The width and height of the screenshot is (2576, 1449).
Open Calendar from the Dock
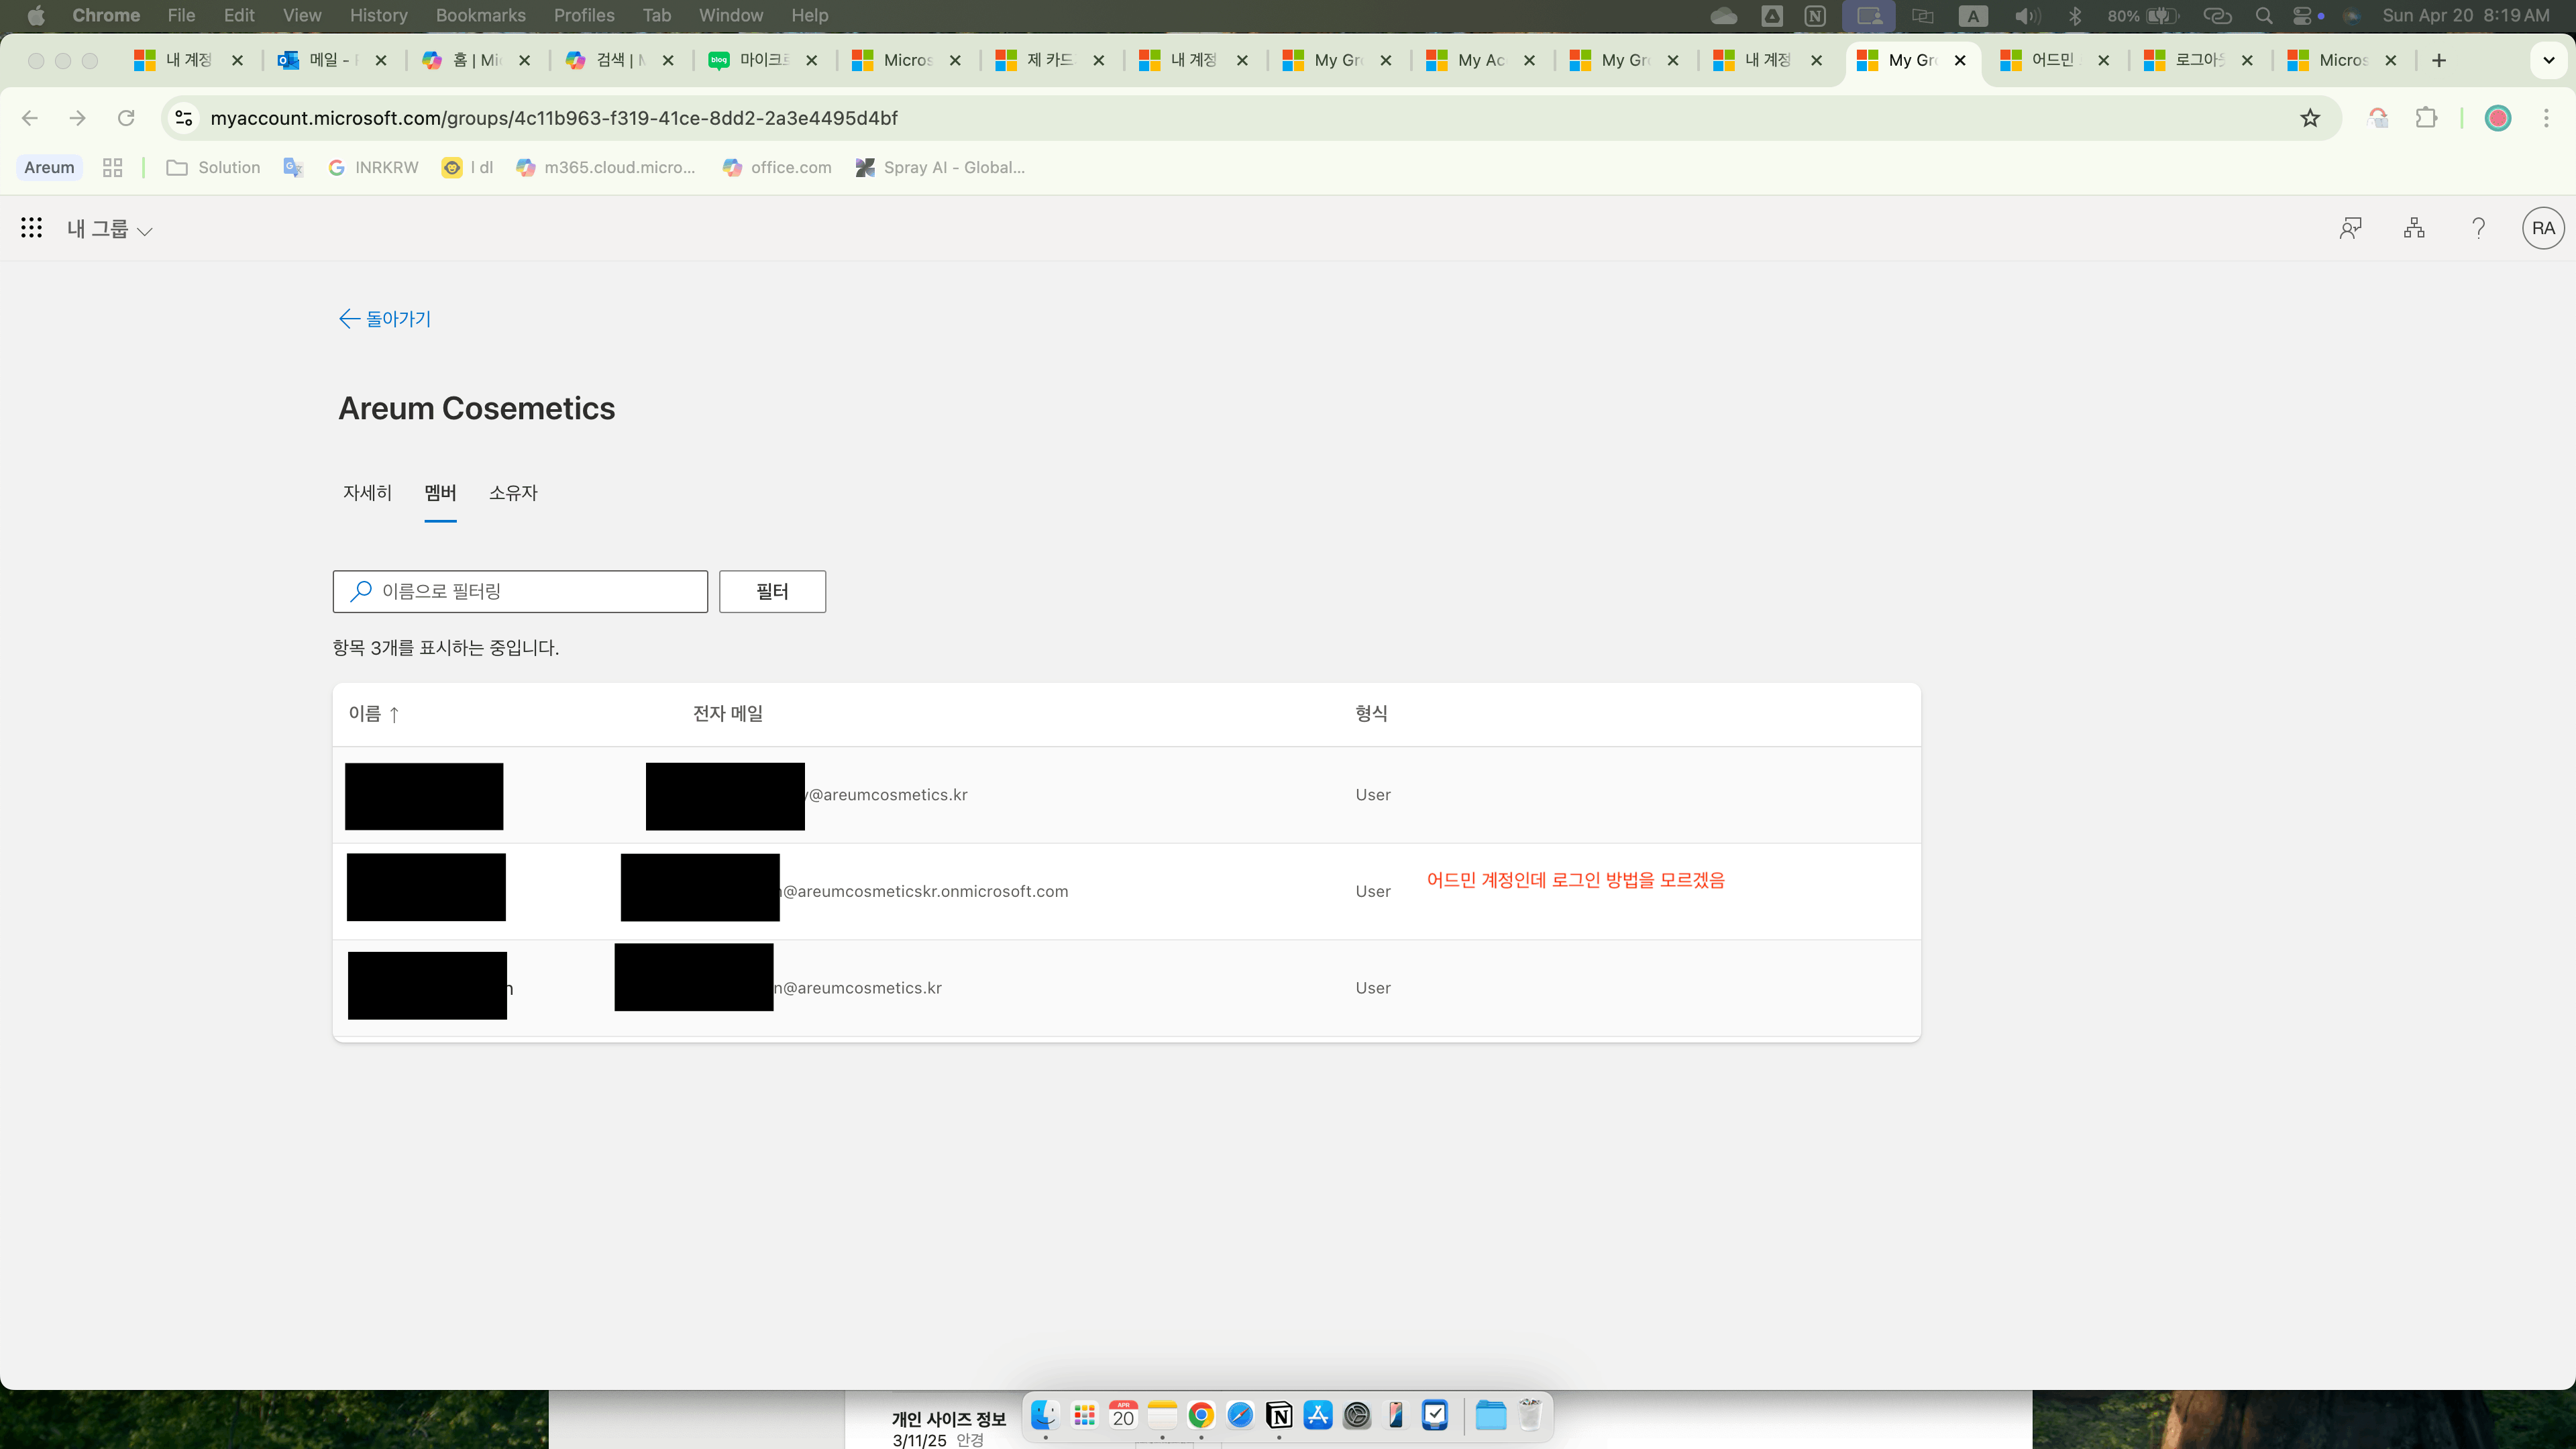tap(1123, 1415)
